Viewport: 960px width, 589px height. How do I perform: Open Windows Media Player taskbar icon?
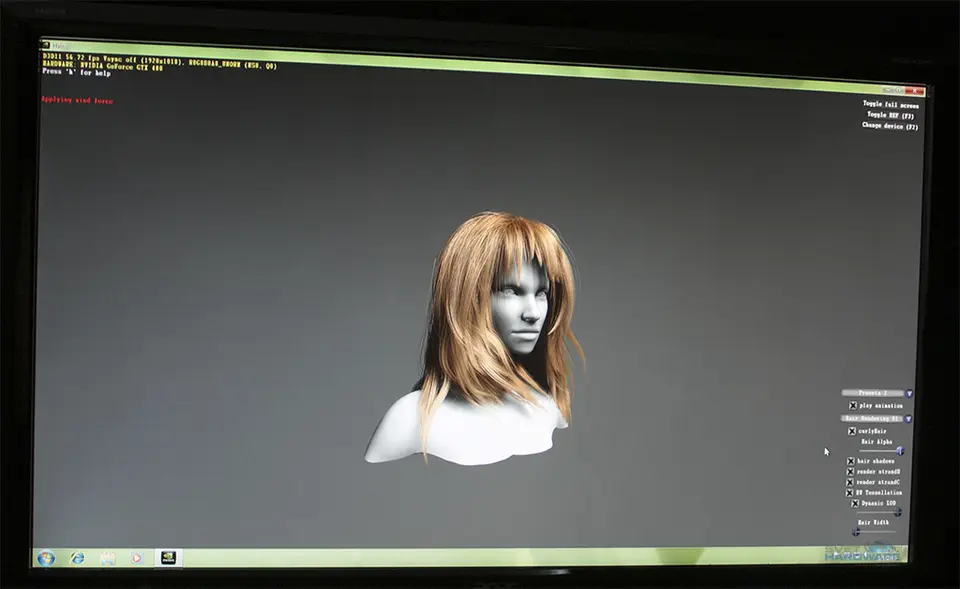(137, 558)
